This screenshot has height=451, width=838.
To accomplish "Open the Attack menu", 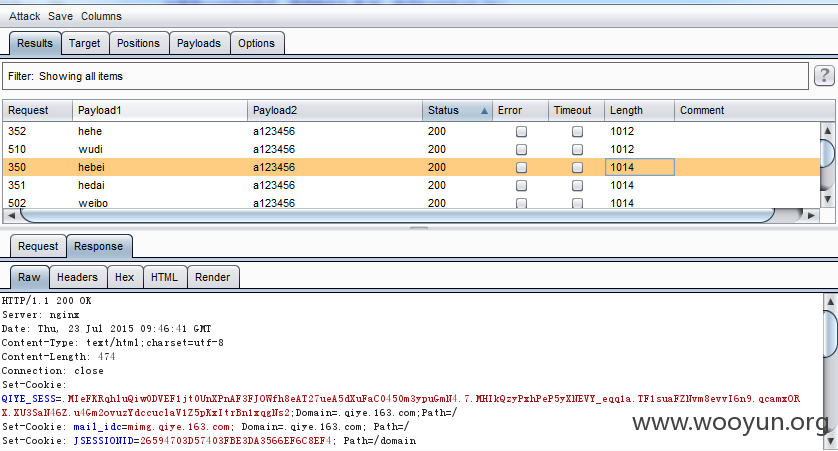I will 25,16.
